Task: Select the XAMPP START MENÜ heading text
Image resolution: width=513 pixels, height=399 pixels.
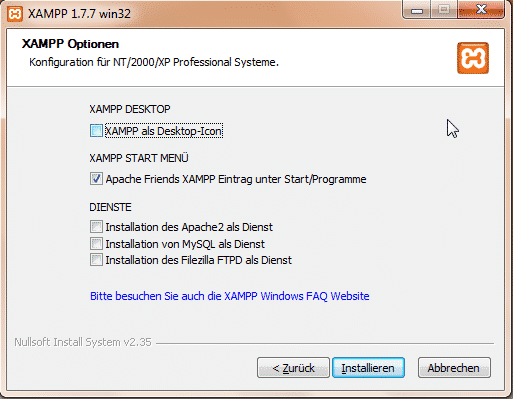Action: click(139, 158)
